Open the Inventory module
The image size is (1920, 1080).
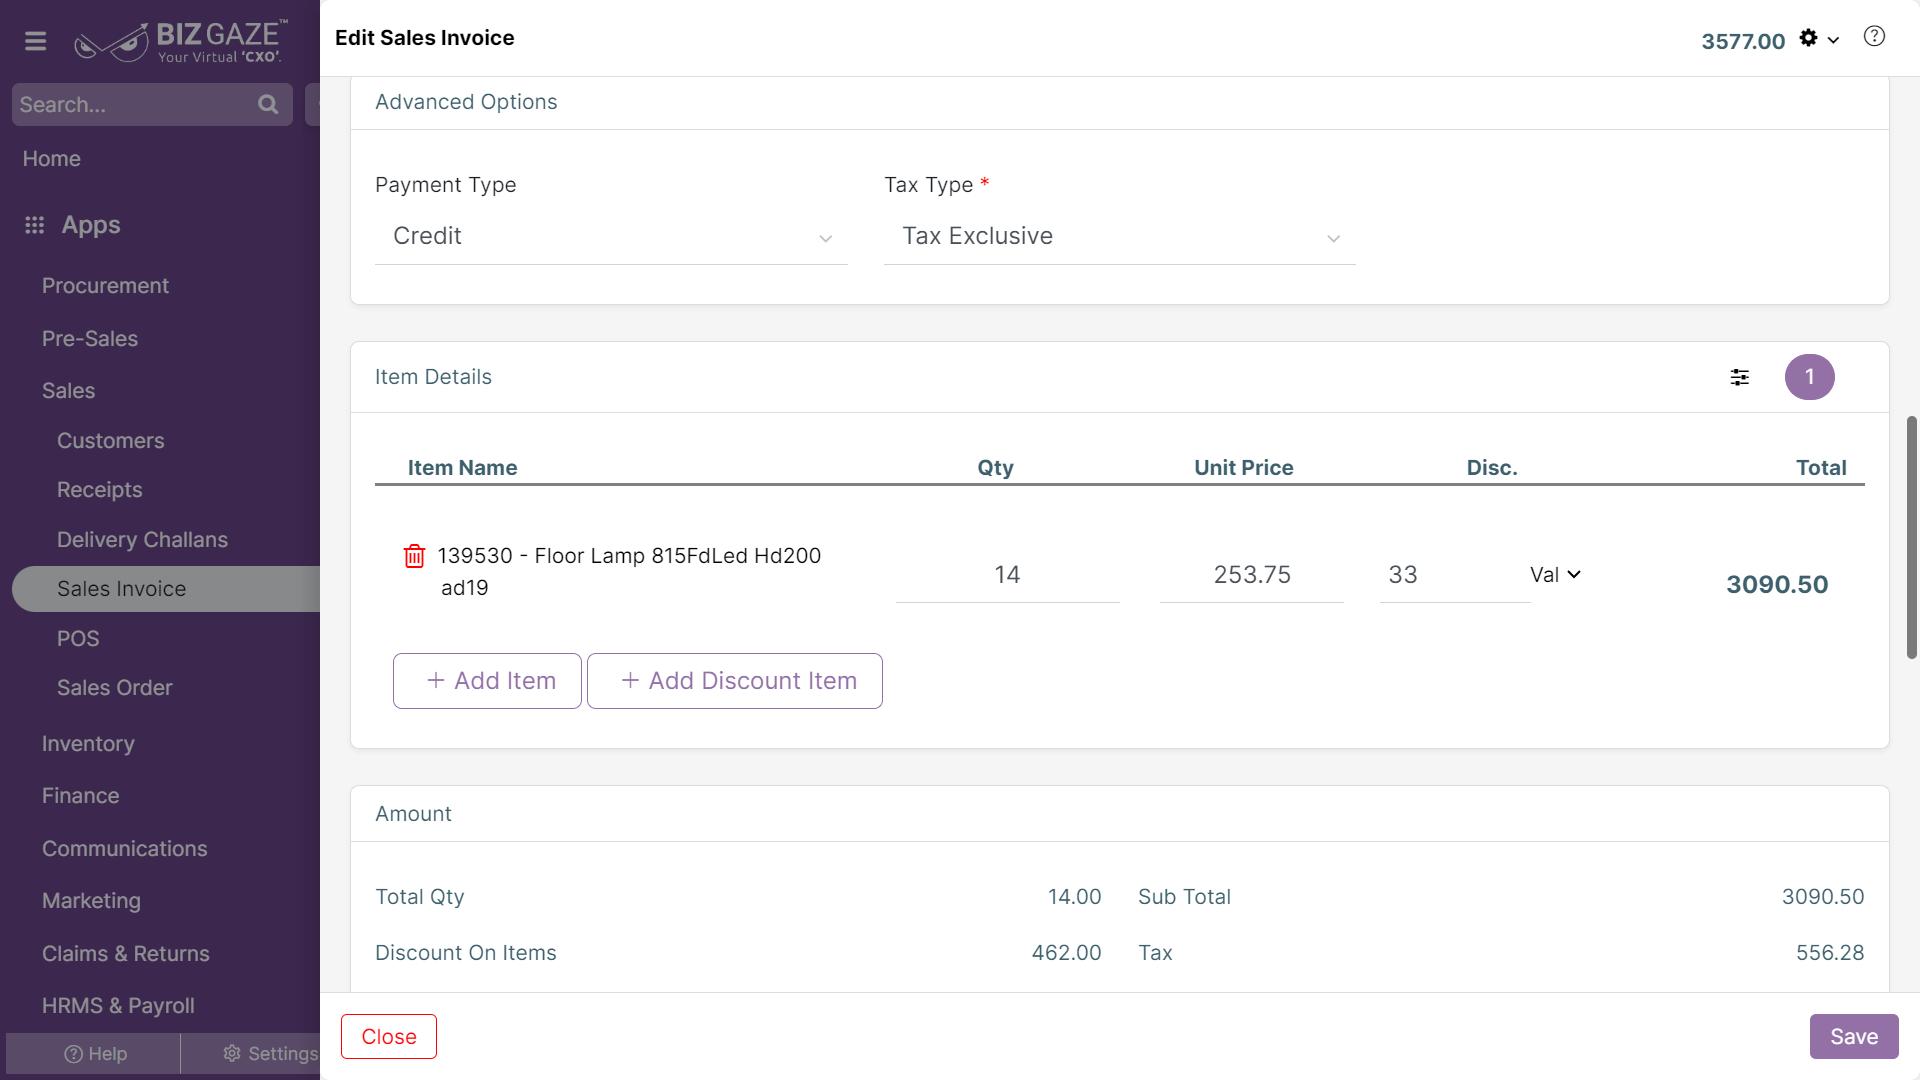point(88,744)
